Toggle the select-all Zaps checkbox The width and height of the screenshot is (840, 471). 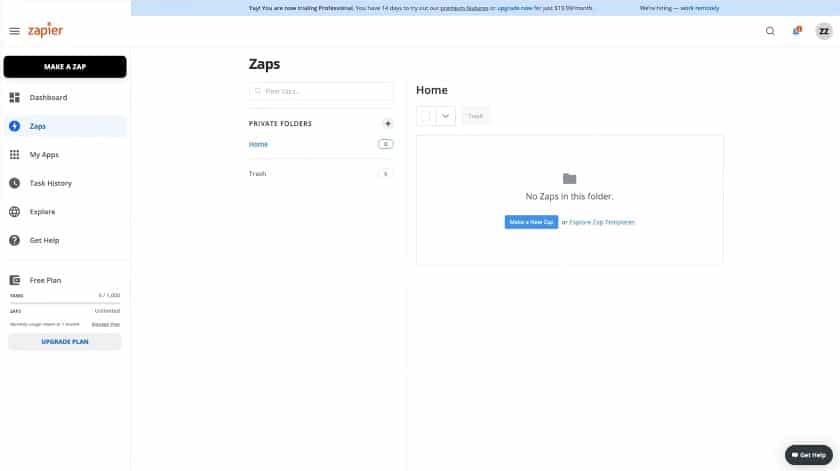(426, 116)
